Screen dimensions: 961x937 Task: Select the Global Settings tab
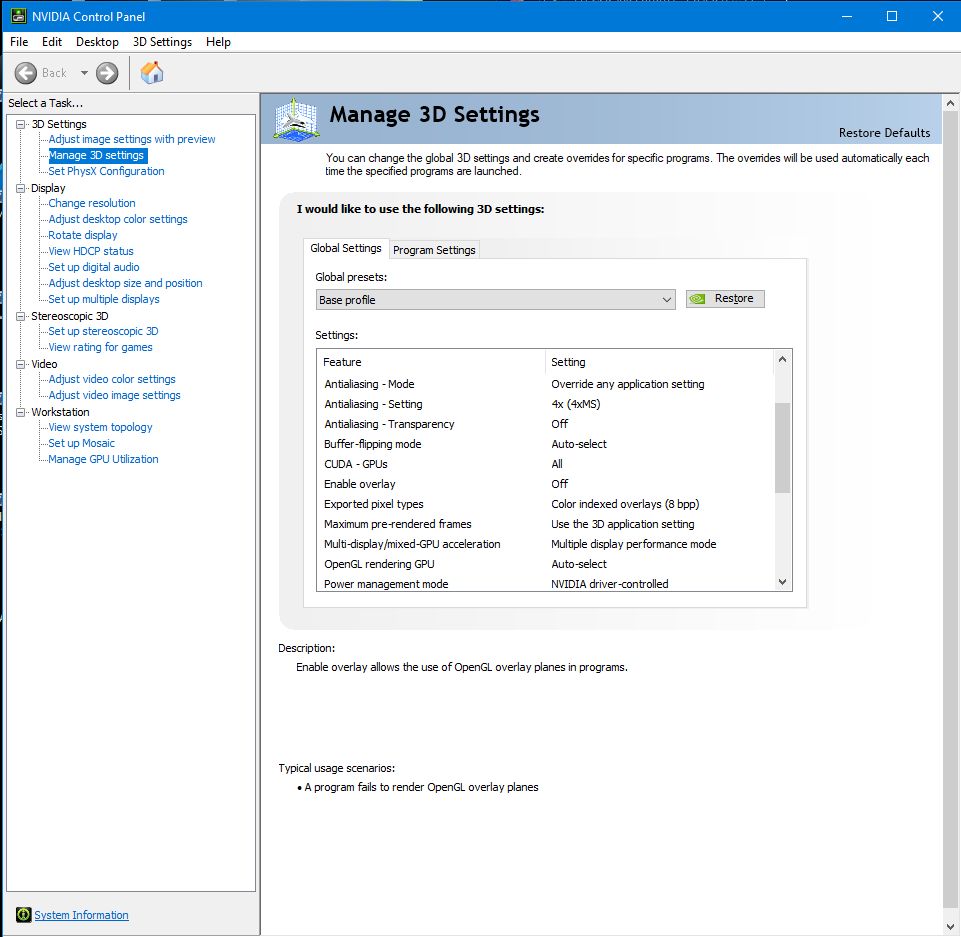tap(346, 248)
